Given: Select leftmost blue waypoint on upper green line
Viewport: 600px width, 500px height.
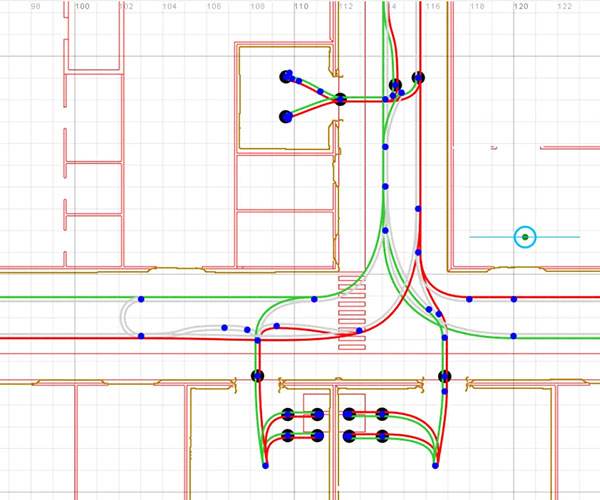Looking at the screenshot, I should pyautogui.click(x=141, y=299).
